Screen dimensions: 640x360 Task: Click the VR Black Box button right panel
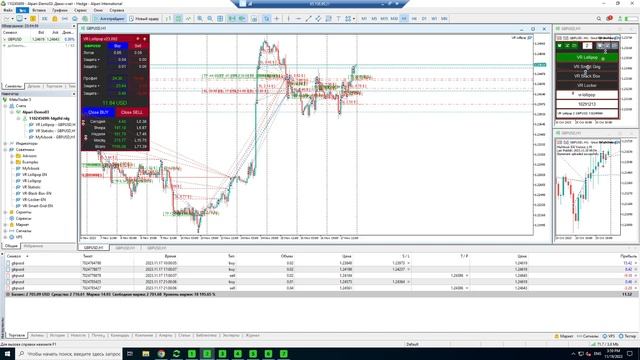pos(587,76)
